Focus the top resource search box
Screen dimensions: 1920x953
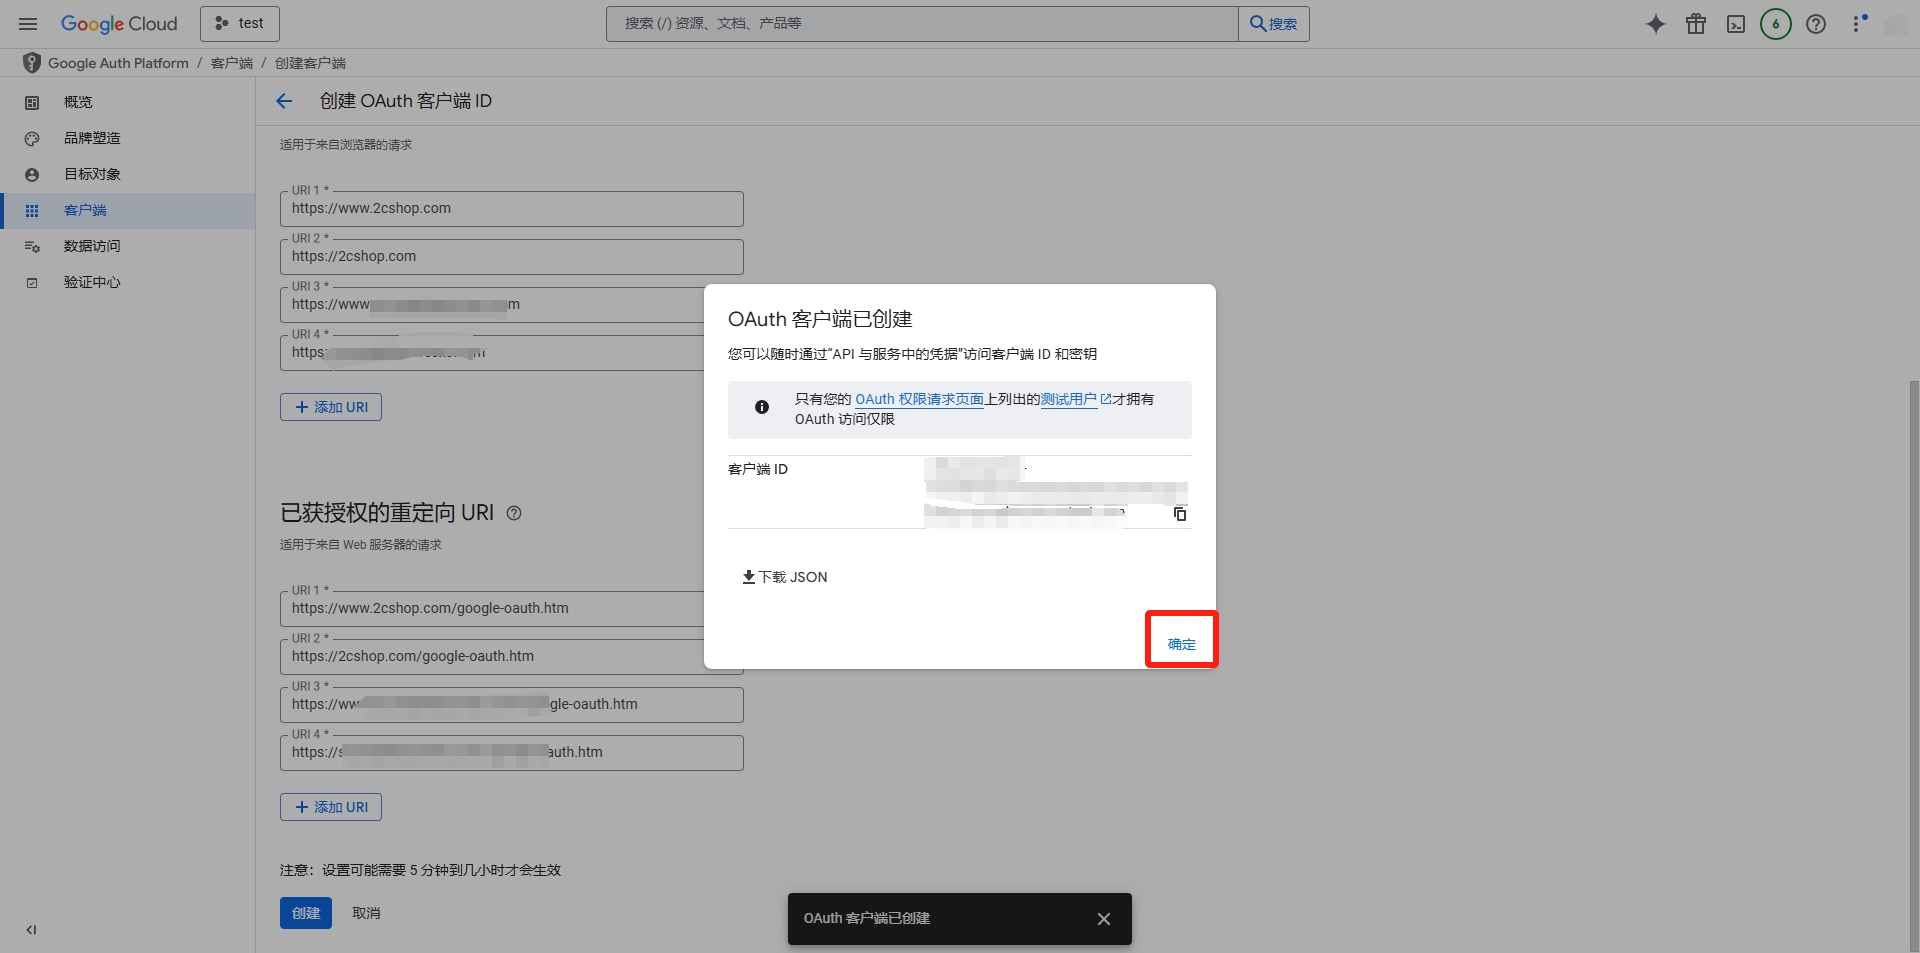tap(922, 24)
